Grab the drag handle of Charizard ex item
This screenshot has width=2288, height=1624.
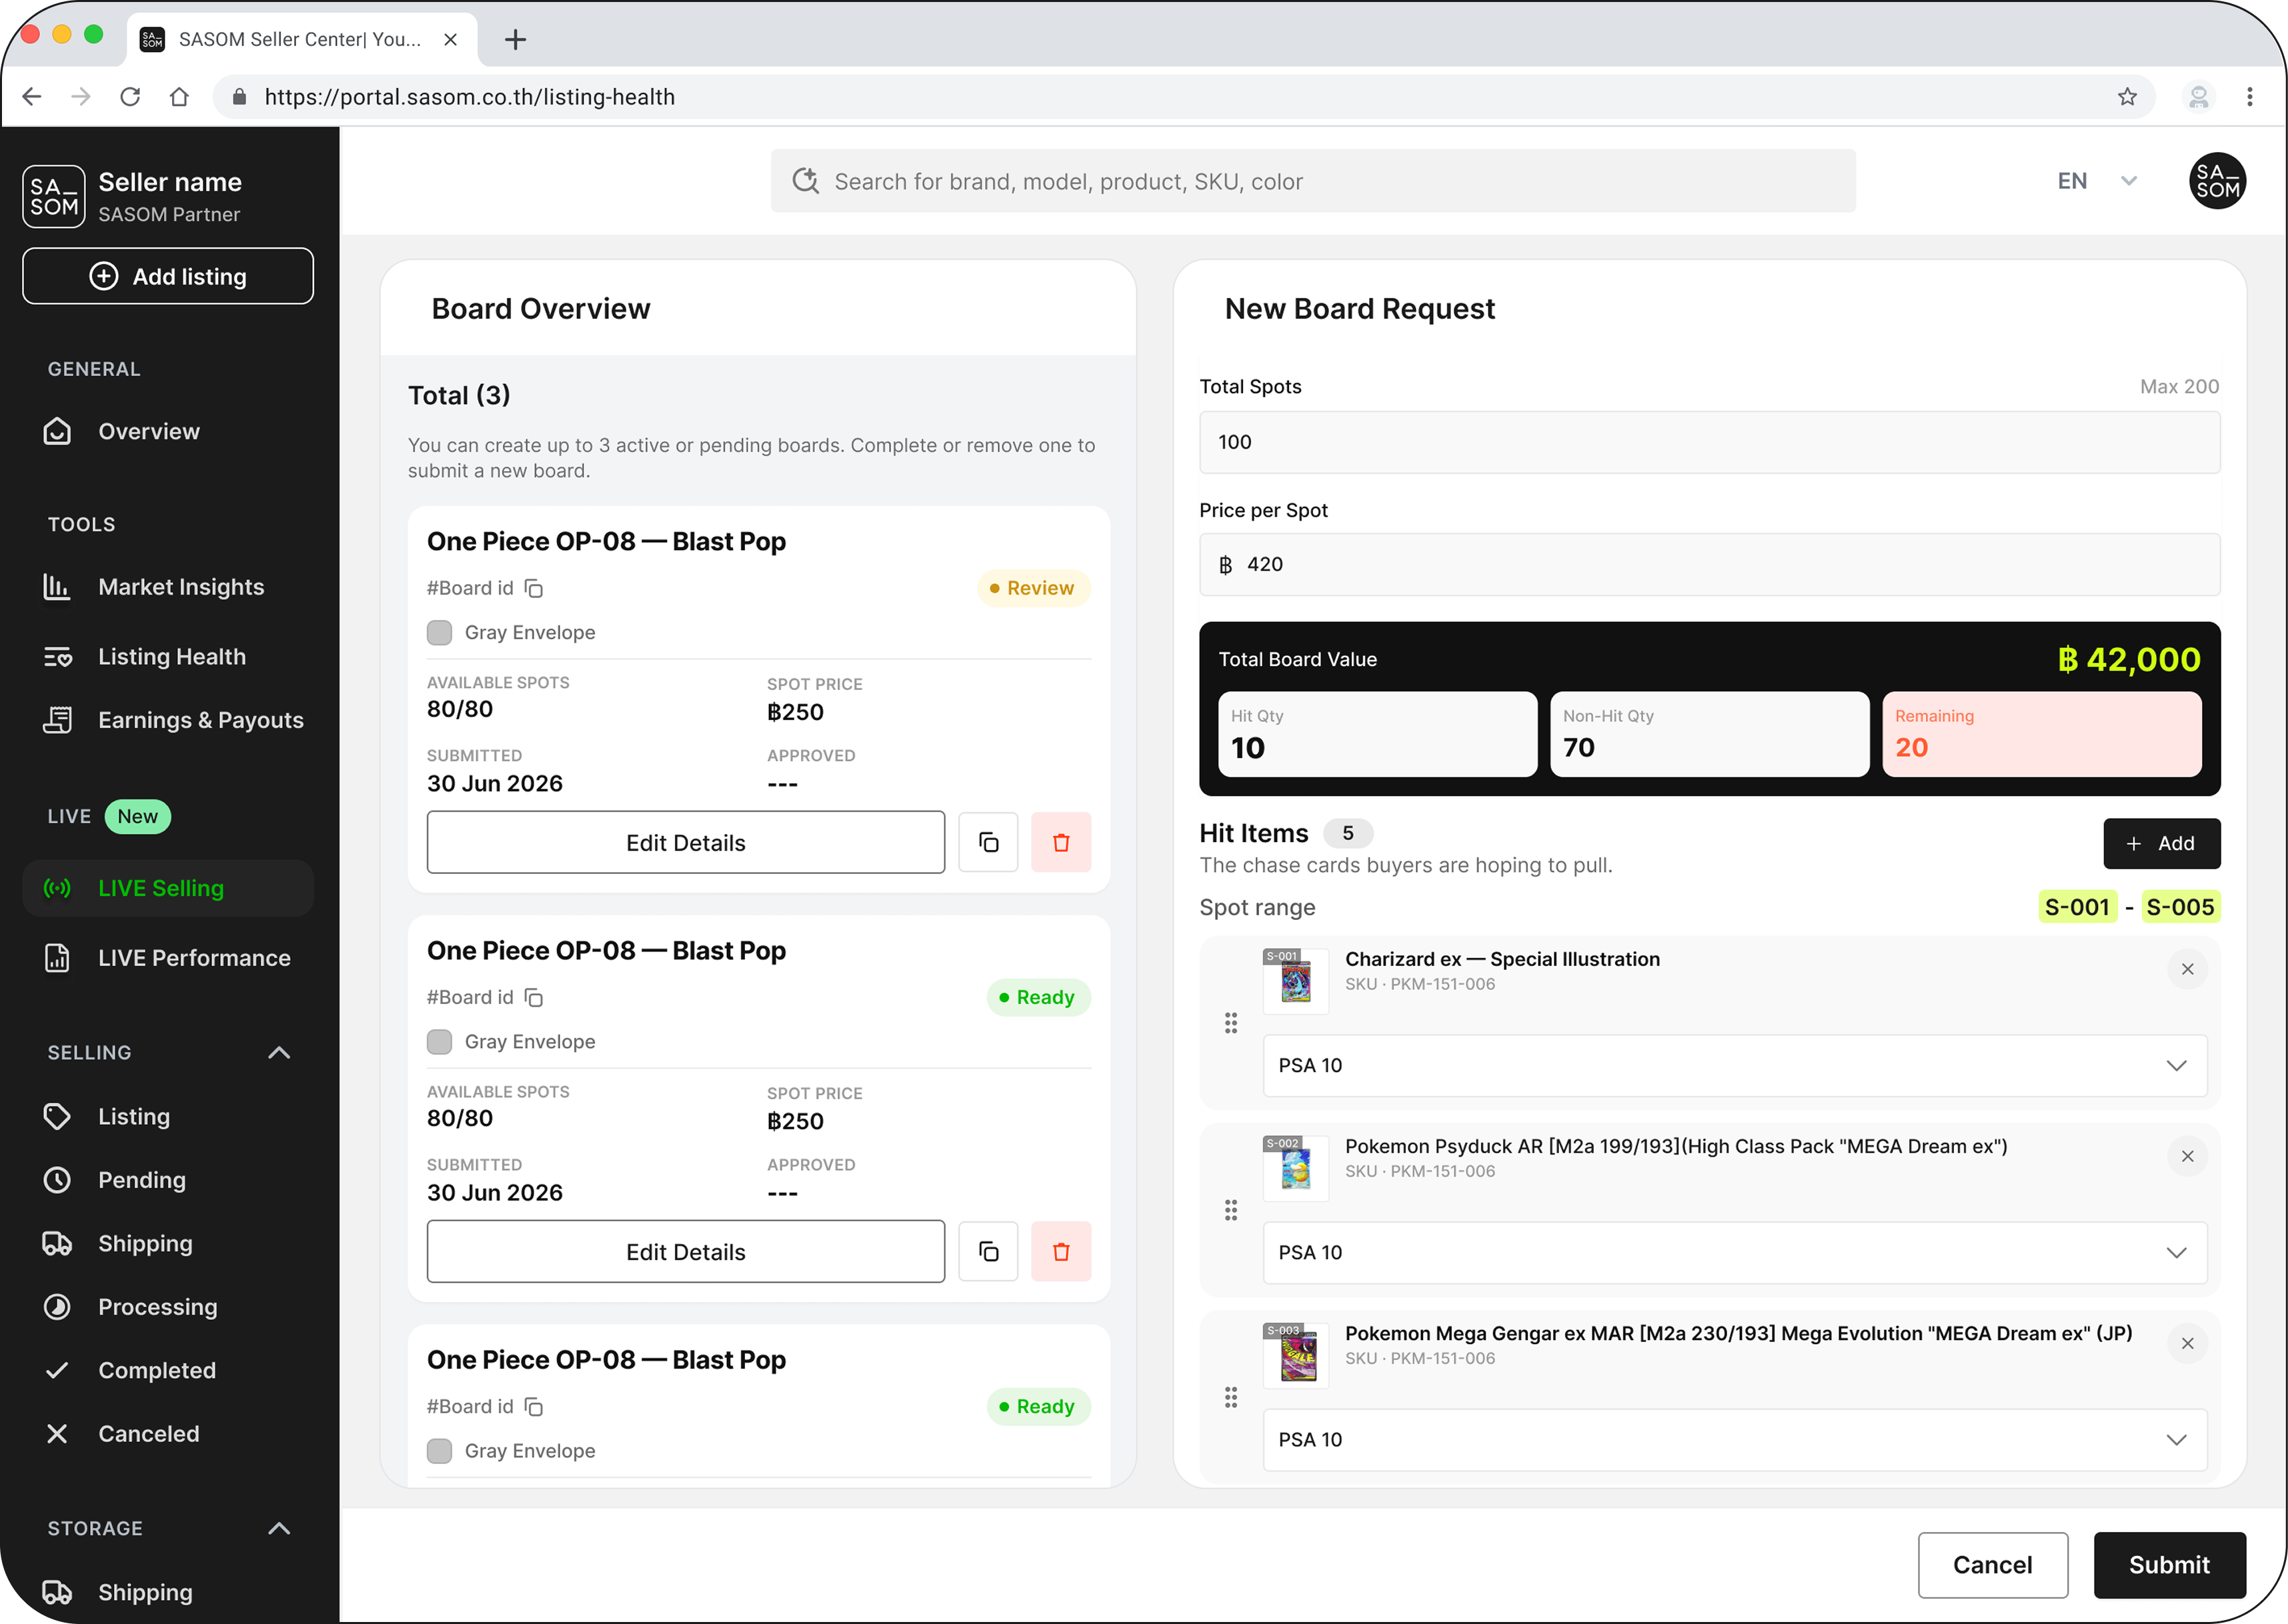click(x=1231, y=1023)
